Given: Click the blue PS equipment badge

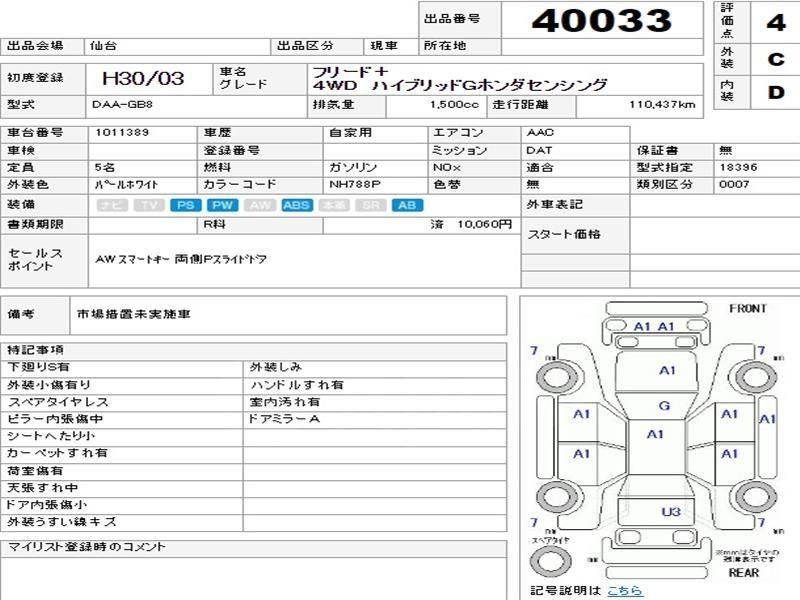Looking at the screenshot, I should pyautogui.click(x=186, y=205).
